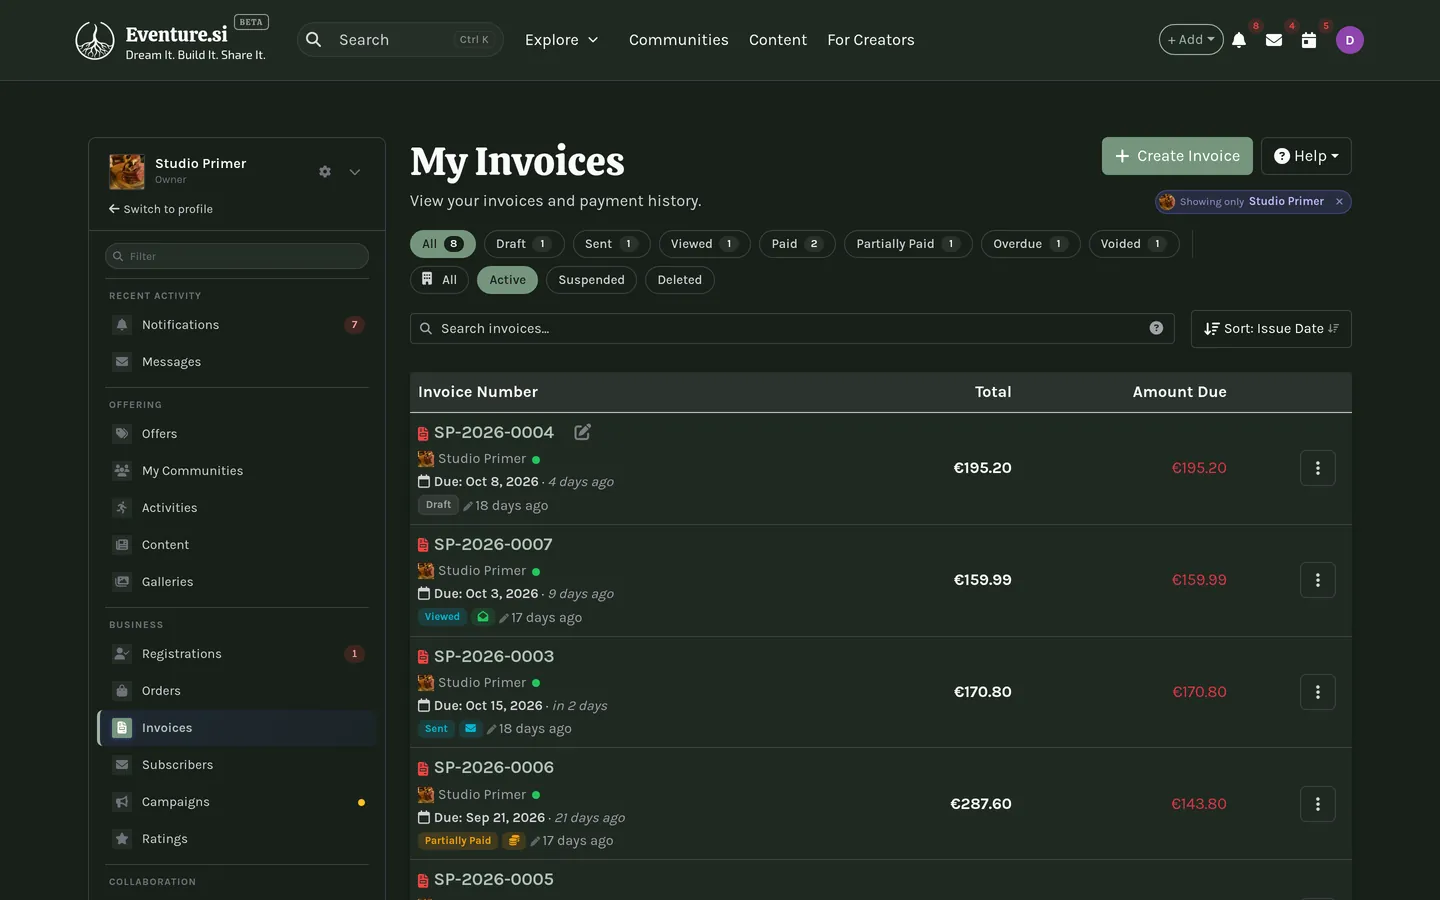Open the calendar icon in header
This screenshot has height=900, width=1440.
point(1309,40)
